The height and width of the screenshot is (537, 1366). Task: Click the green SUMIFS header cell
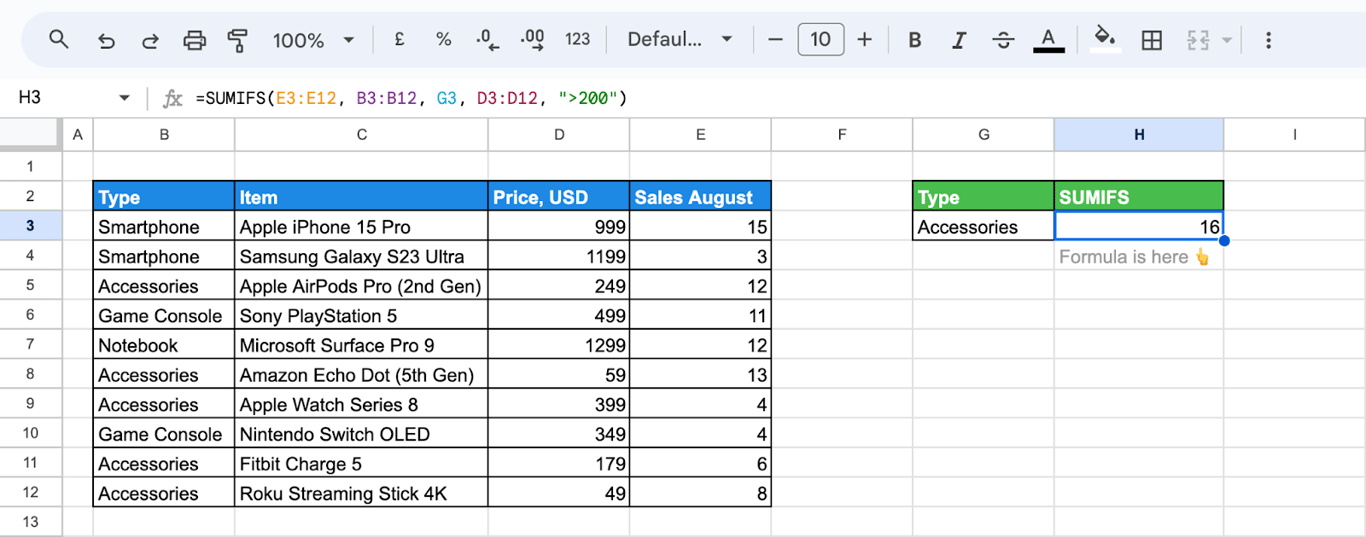1139,197
